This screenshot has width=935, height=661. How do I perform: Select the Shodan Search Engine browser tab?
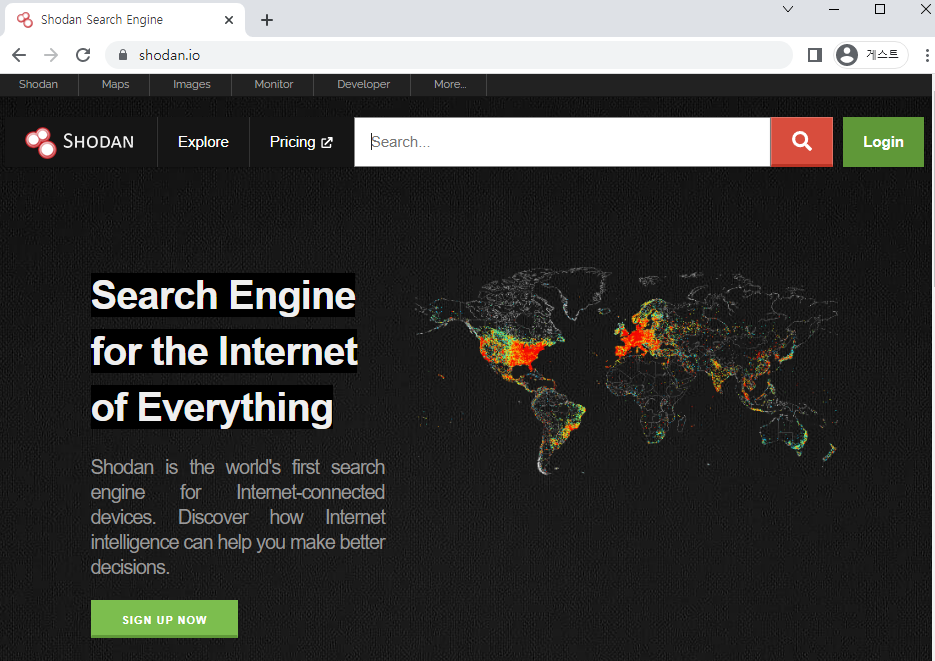point(125,20)
